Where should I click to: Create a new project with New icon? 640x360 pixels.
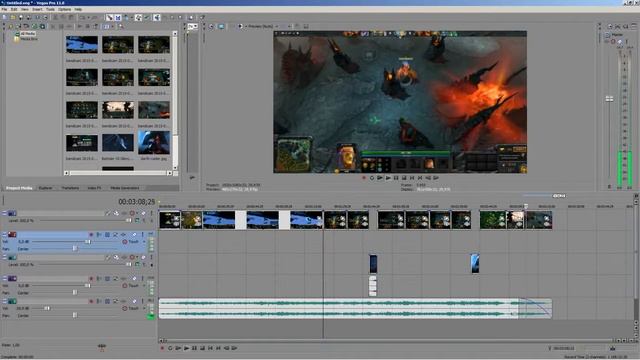click(x=4, y=18)
